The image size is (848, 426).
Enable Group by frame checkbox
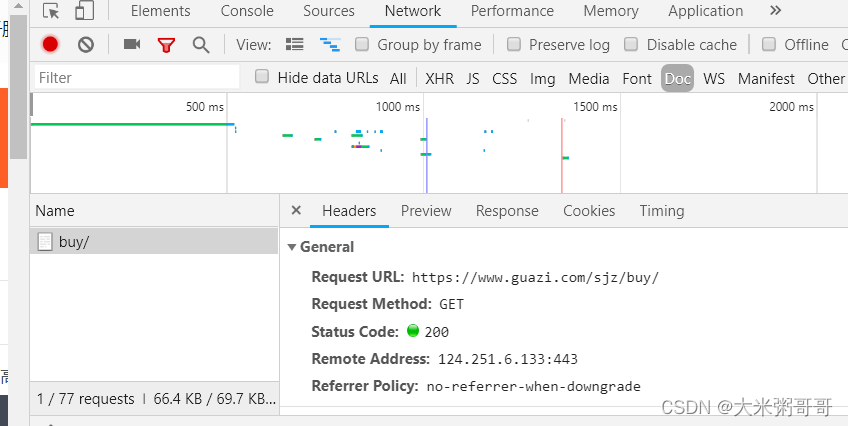(362, 44)
